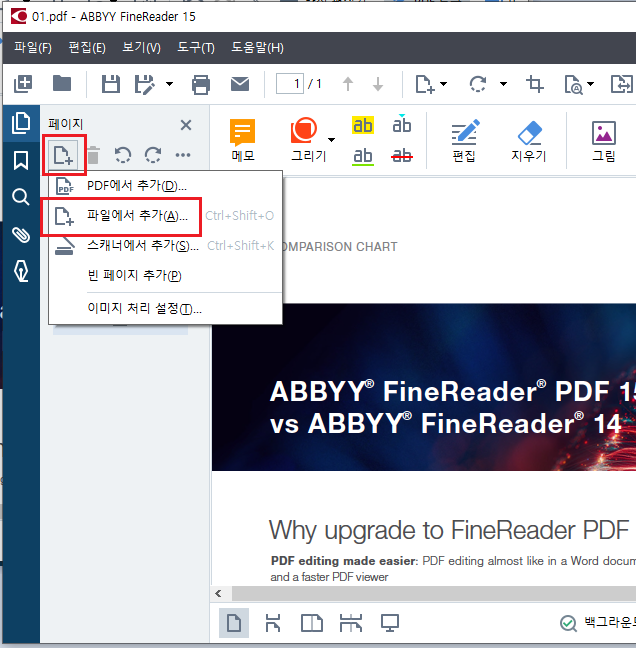Switch to two-page view mode
This screenshot has height=648, width=636.
[x=312, y=623]
